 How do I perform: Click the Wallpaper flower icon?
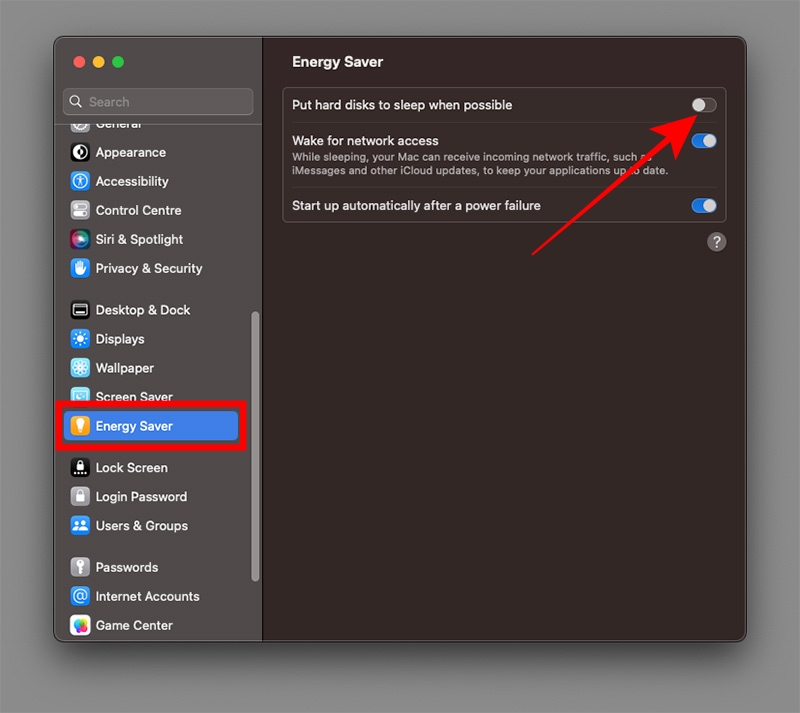(x=80, y=368)
